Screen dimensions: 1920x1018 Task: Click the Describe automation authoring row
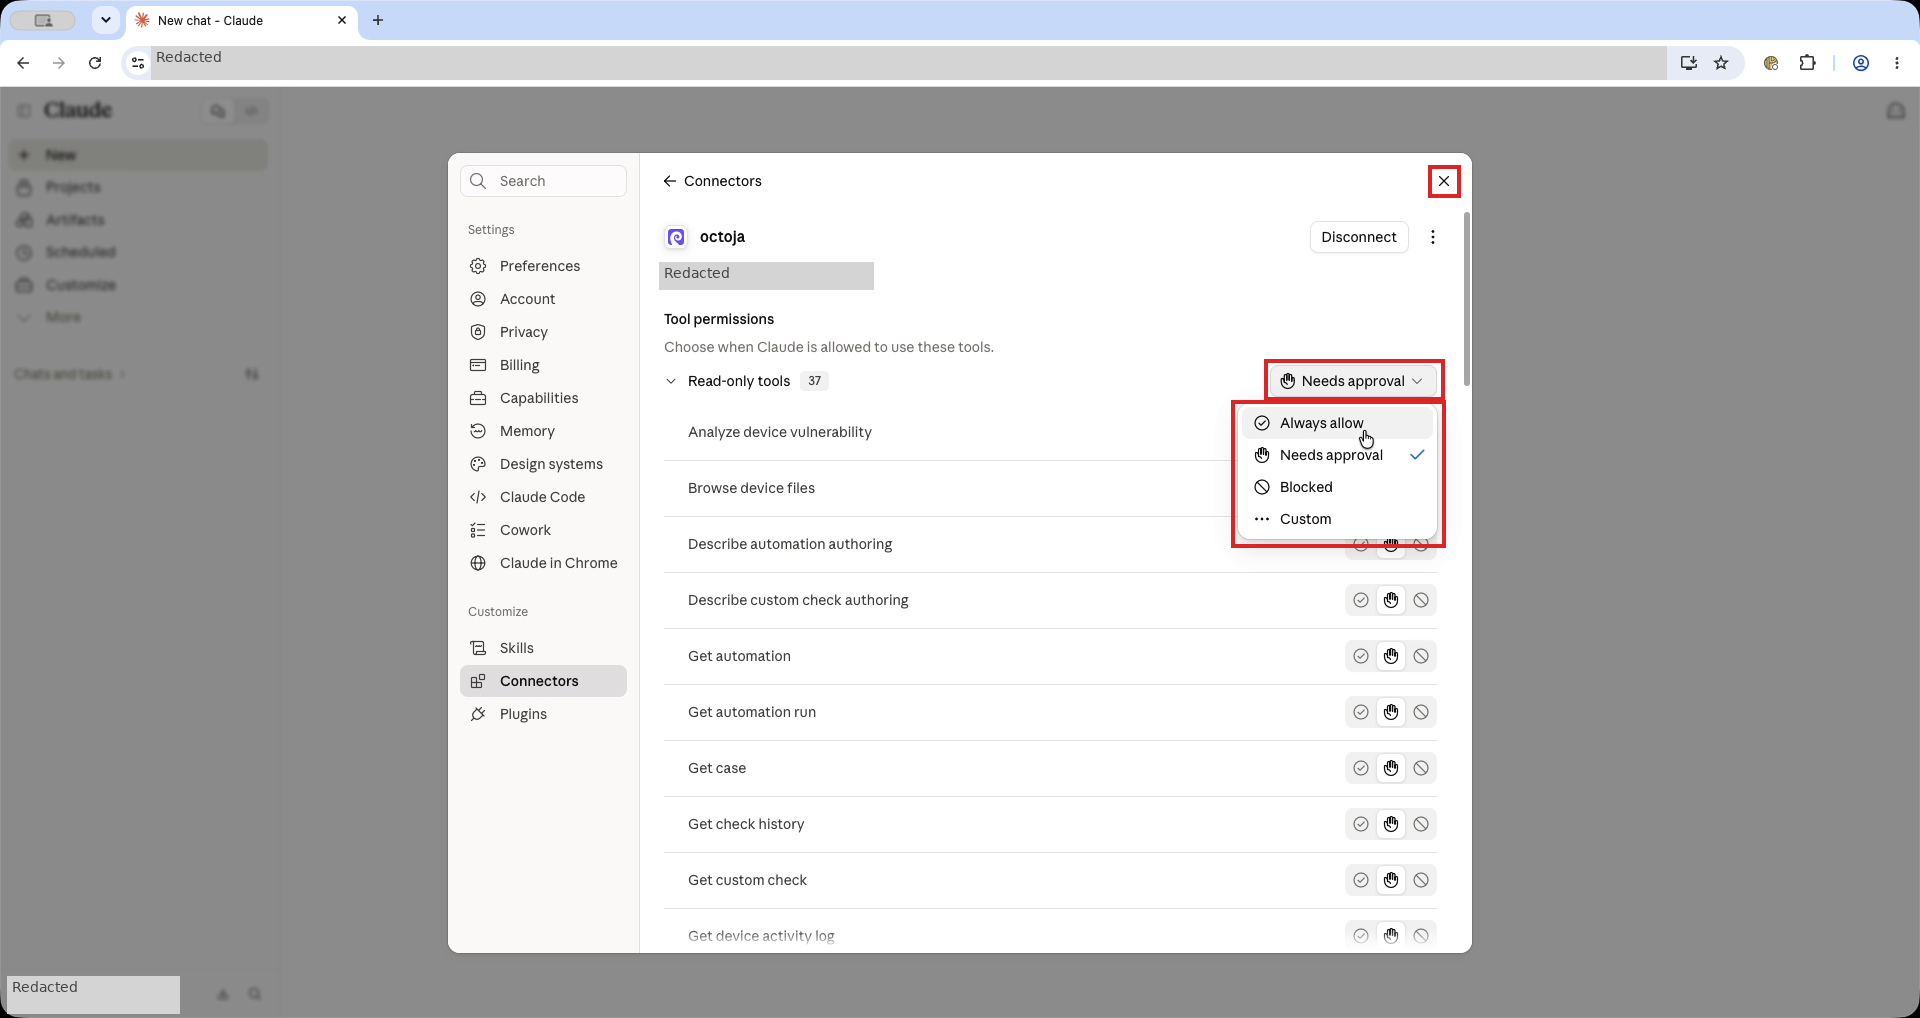pos(1050,544)
